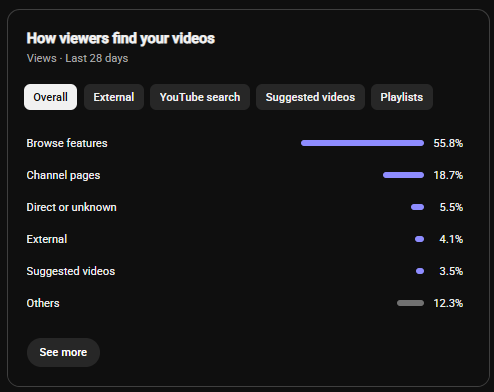Viewport: 494px width, 392px height.
Task: Click the External row bar
Action: click(x=419, y=239)
